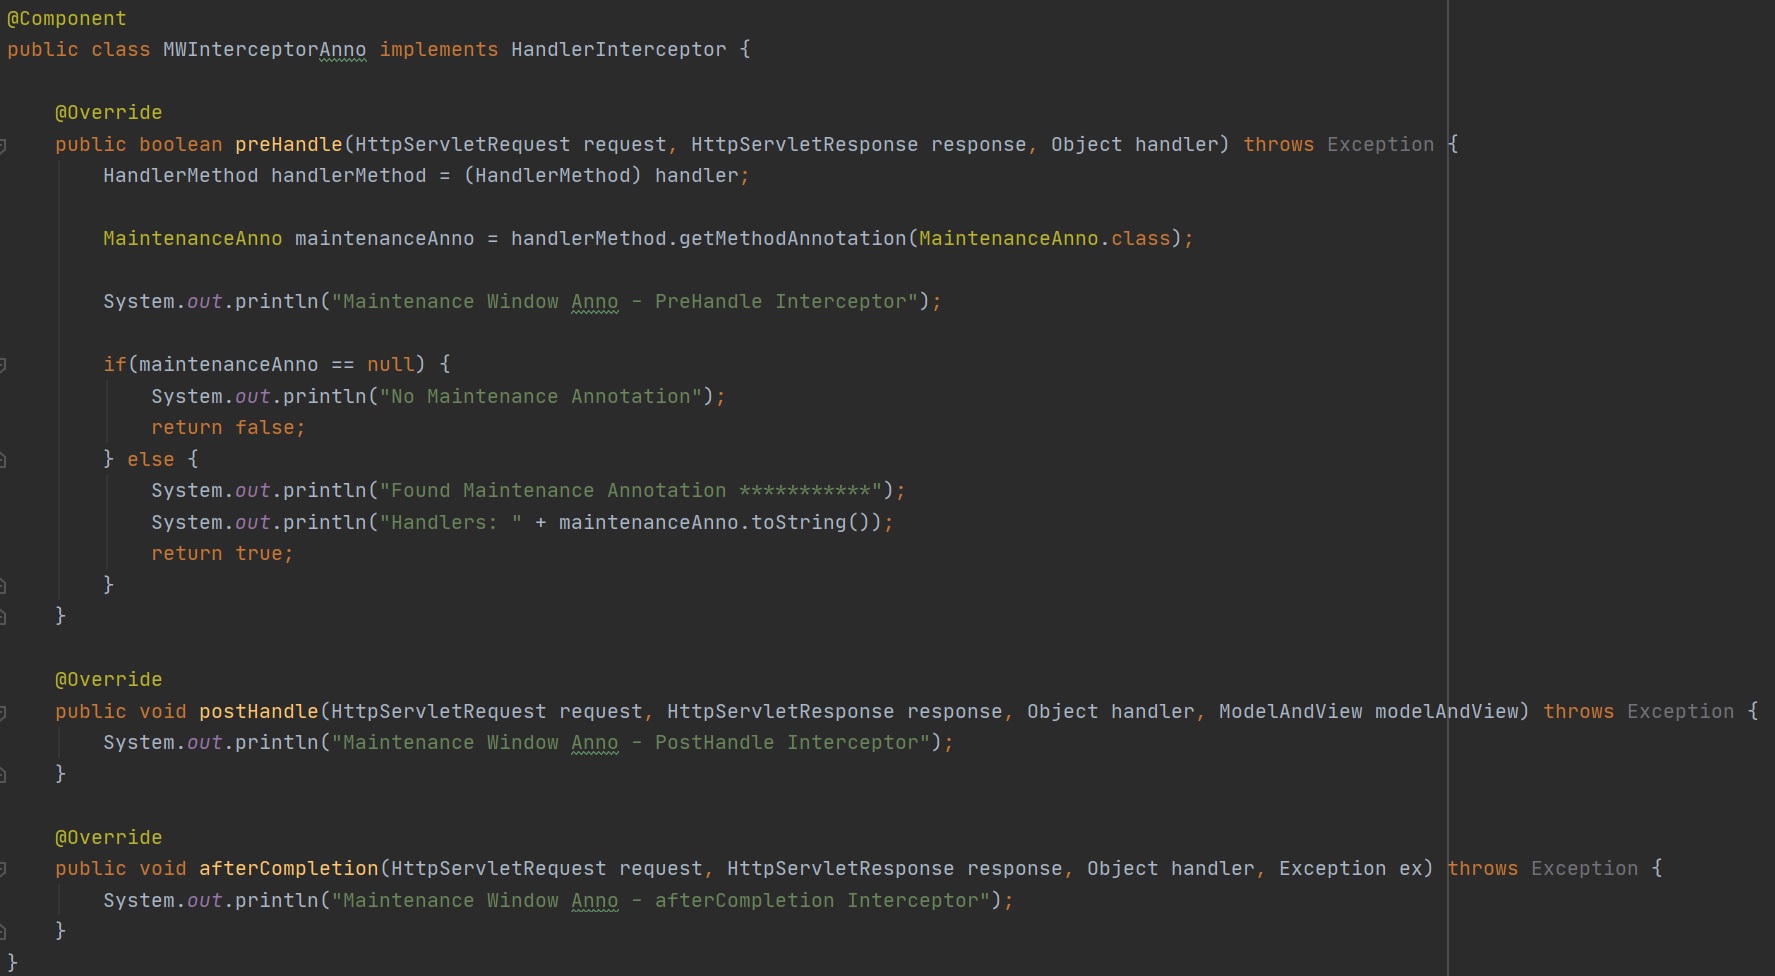Click fold end marker closing postHandle

coord(3,775)
